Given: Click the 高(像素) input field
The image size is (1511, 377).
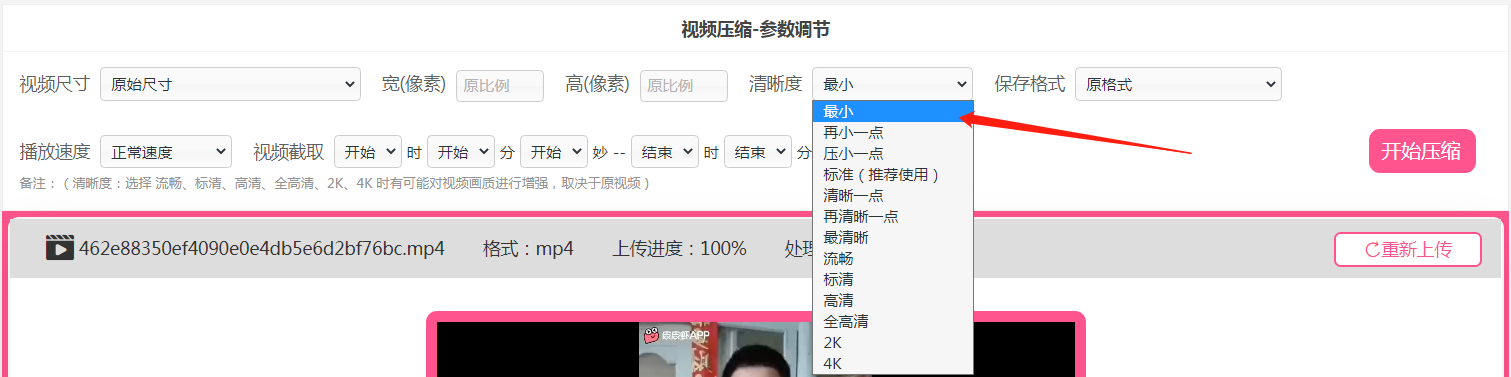Looking at the screenshot, I should click(684, 85).
